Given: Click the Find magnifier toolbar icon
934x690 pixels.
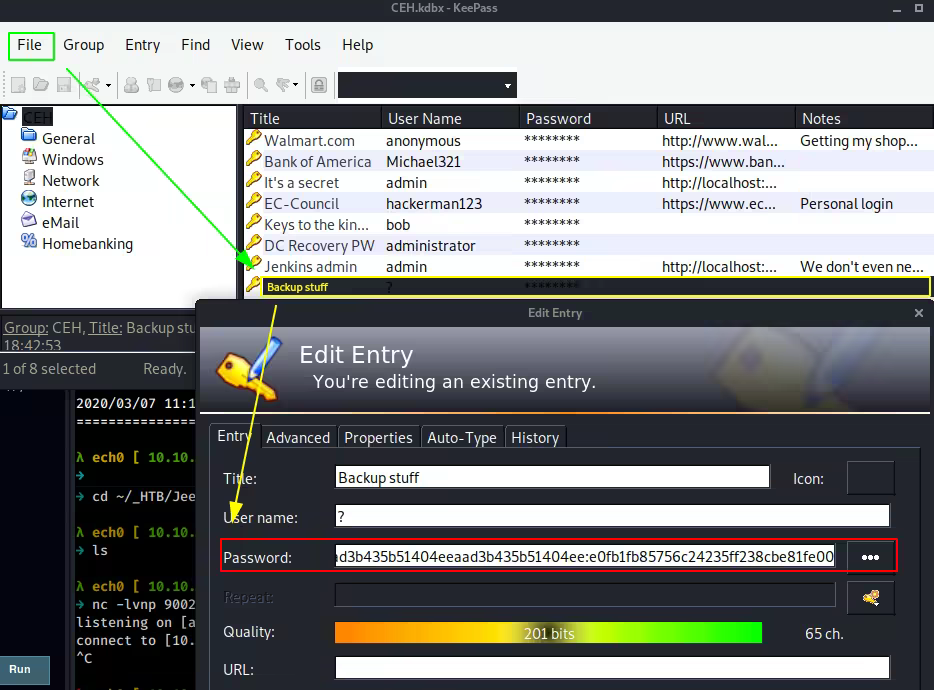Looking at the screenshot, I should (x=260, y=85).
